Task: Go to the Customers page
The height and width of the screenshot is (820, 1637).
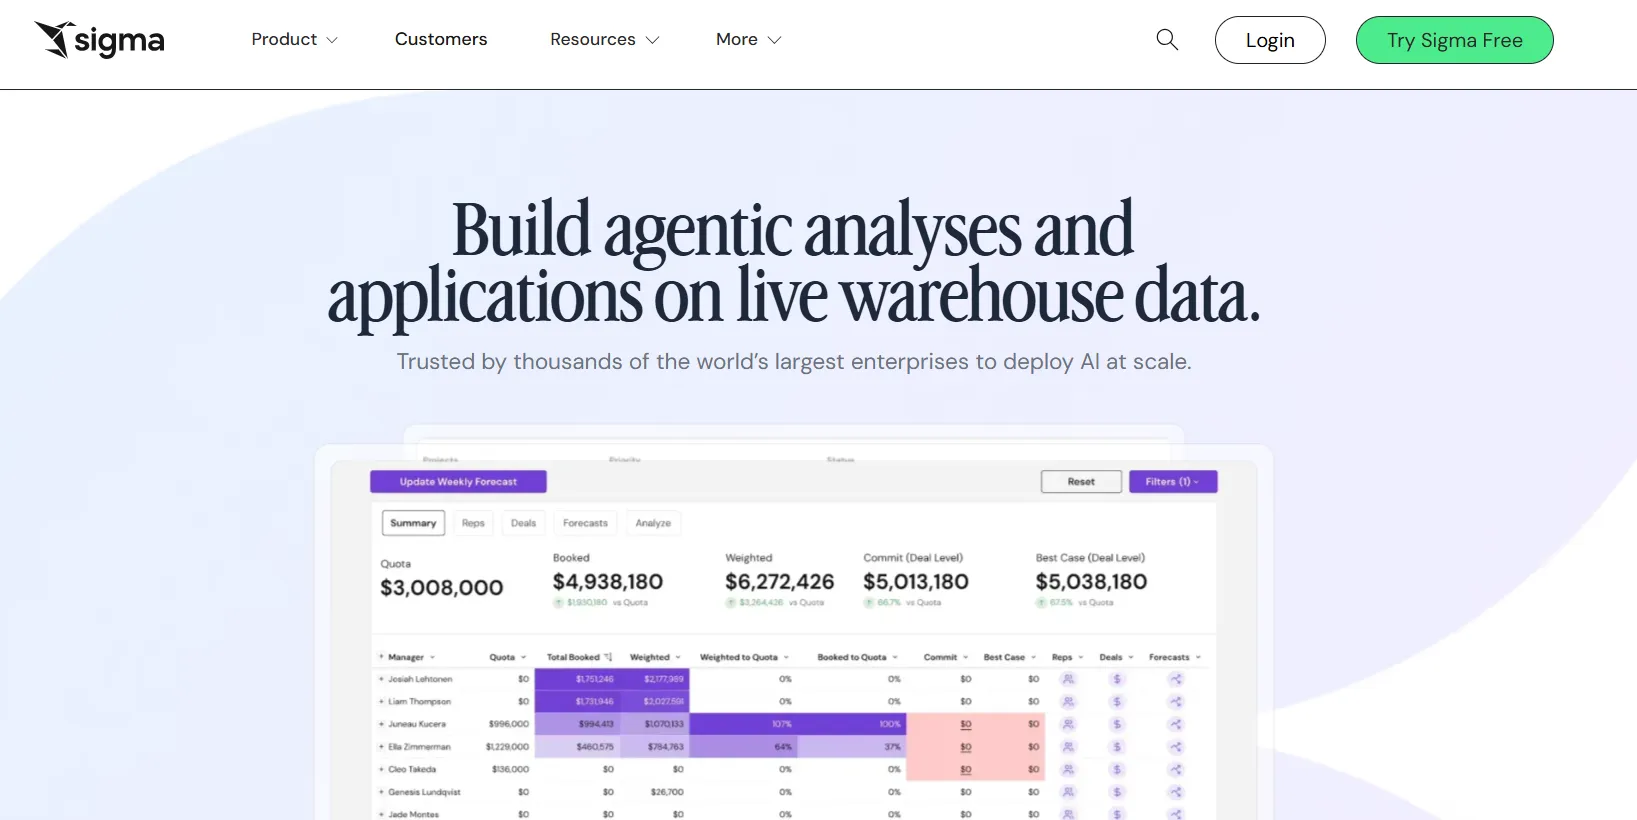Action: tap(441, 40)
